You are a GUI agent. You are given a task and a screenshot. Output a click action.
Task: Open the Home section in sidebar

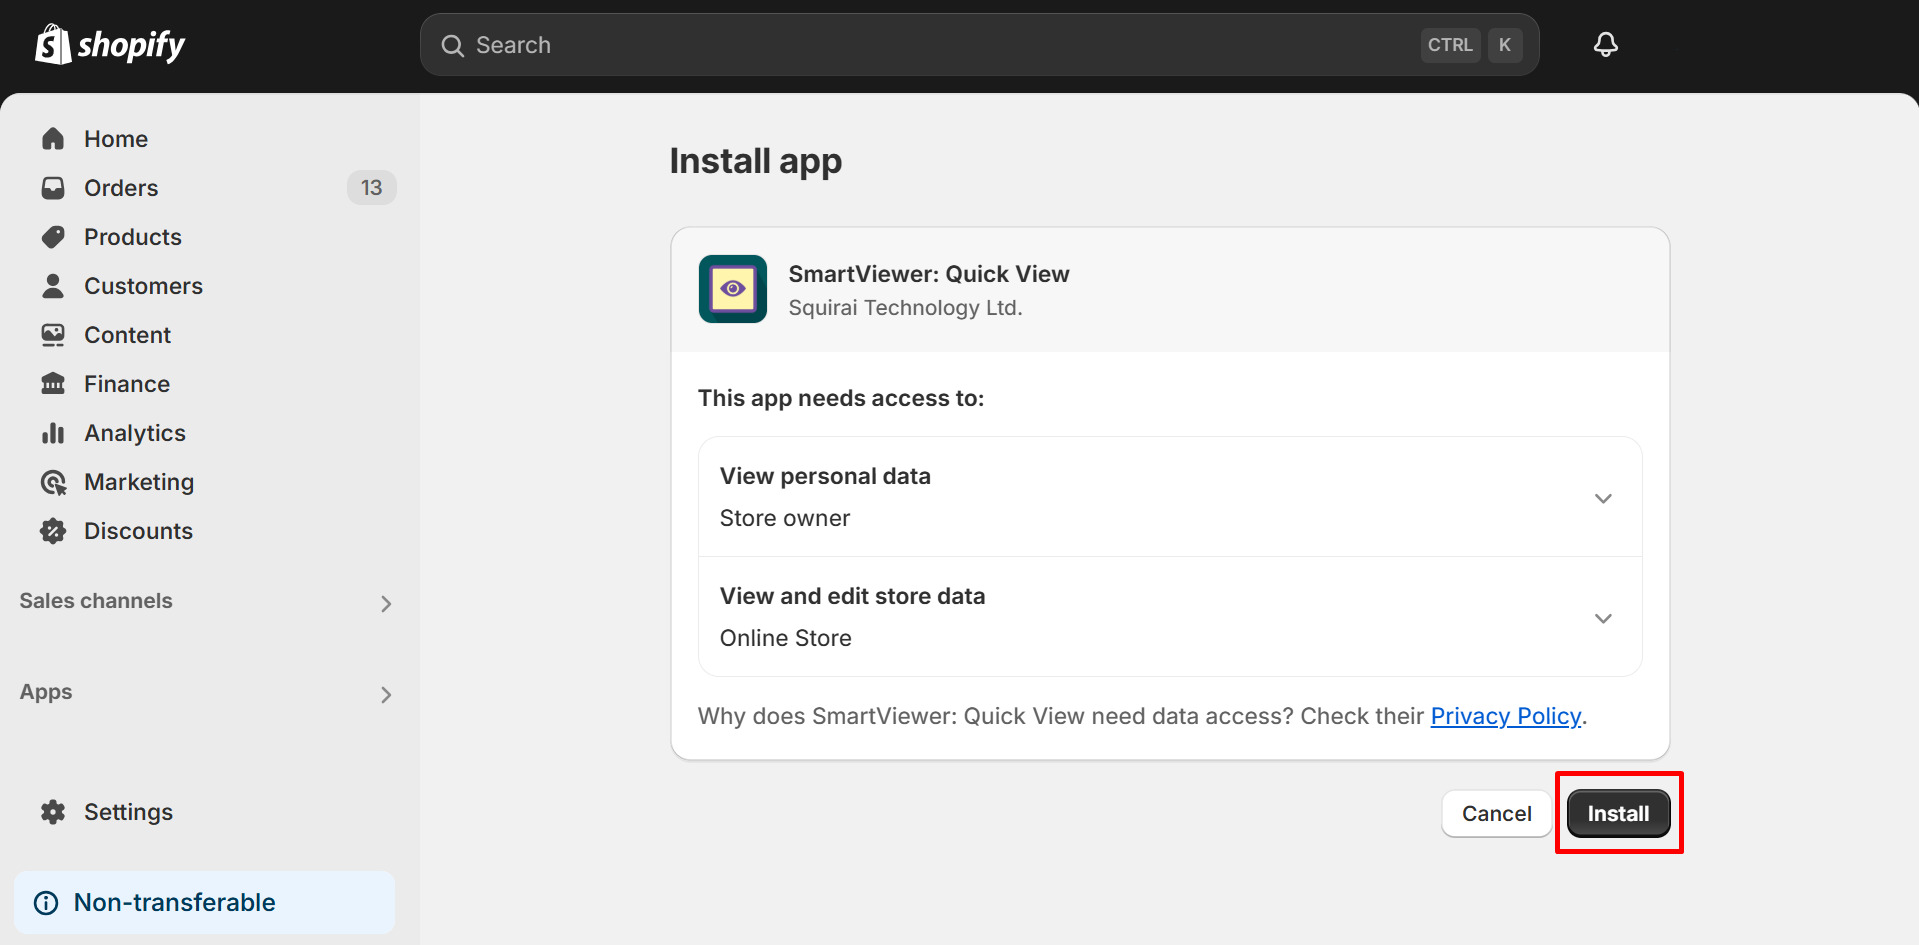[114, 138]
